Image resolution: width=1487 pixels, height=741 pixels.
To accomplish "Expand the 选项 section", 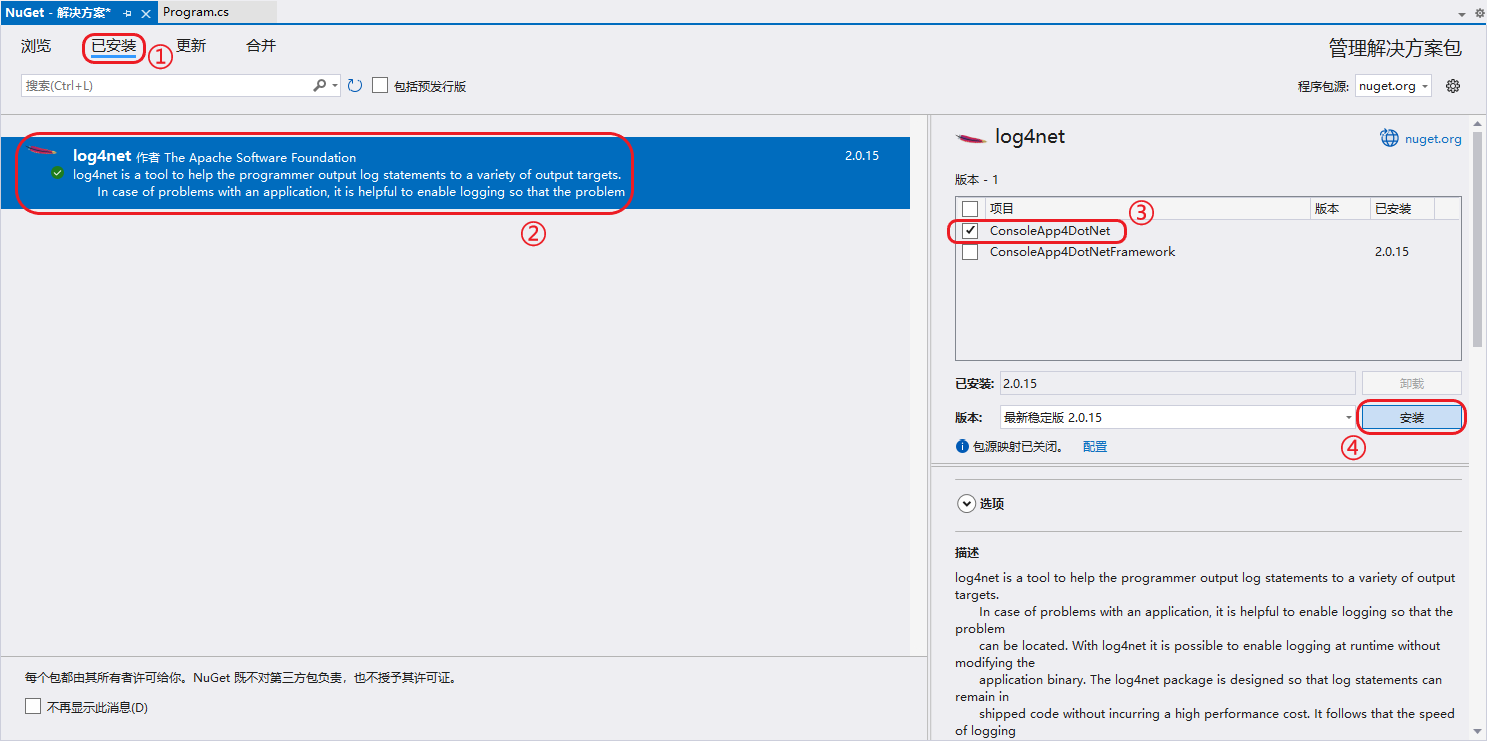I will (966, 504).
